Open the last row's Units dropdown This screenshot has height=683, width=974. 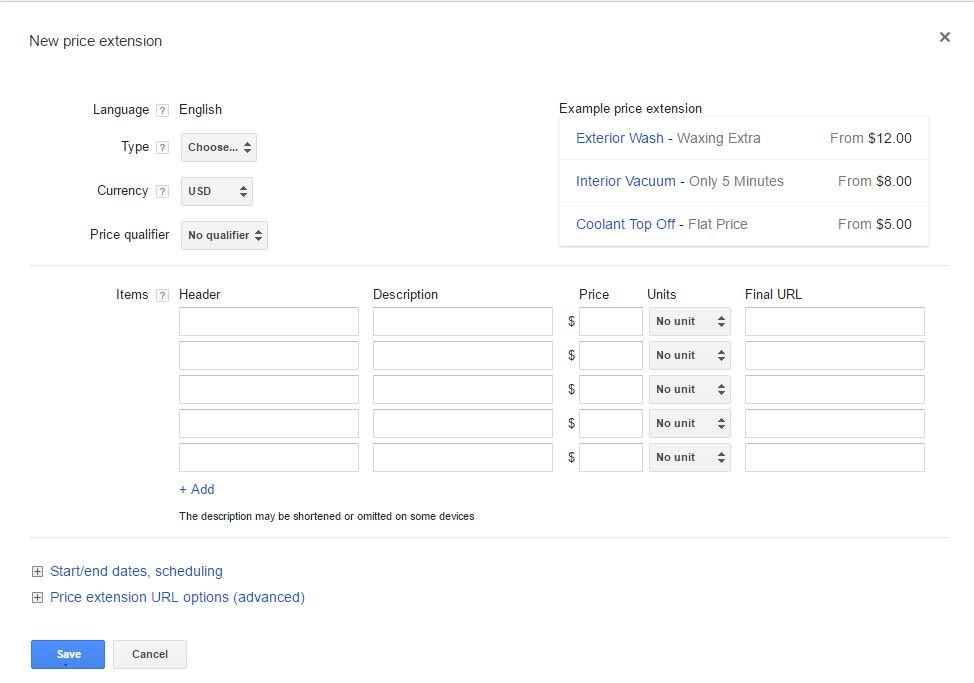[x=689, y=458]
